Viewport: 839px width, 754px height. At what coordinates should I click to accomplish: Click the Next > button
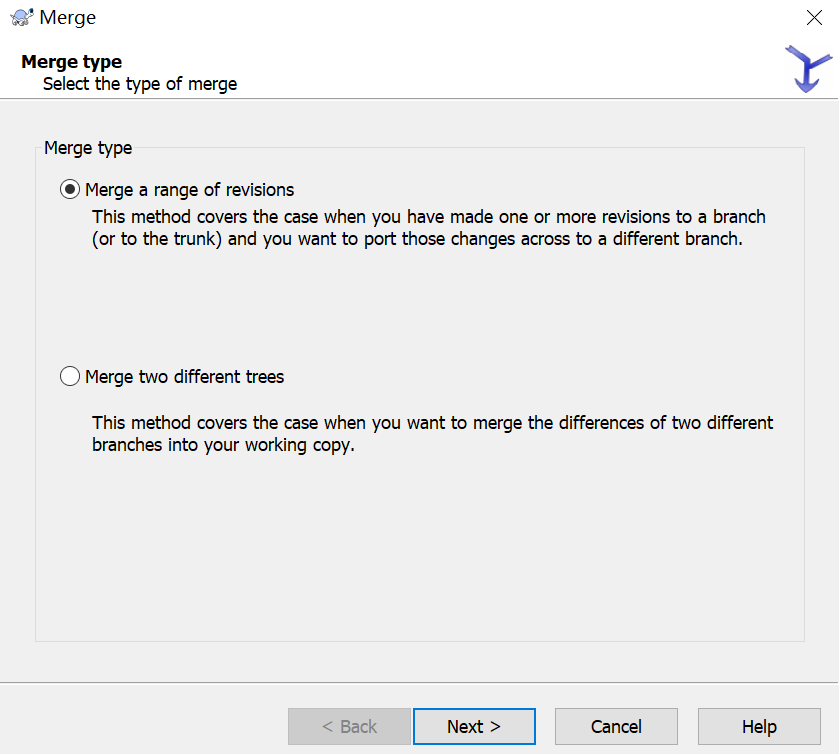474,727
